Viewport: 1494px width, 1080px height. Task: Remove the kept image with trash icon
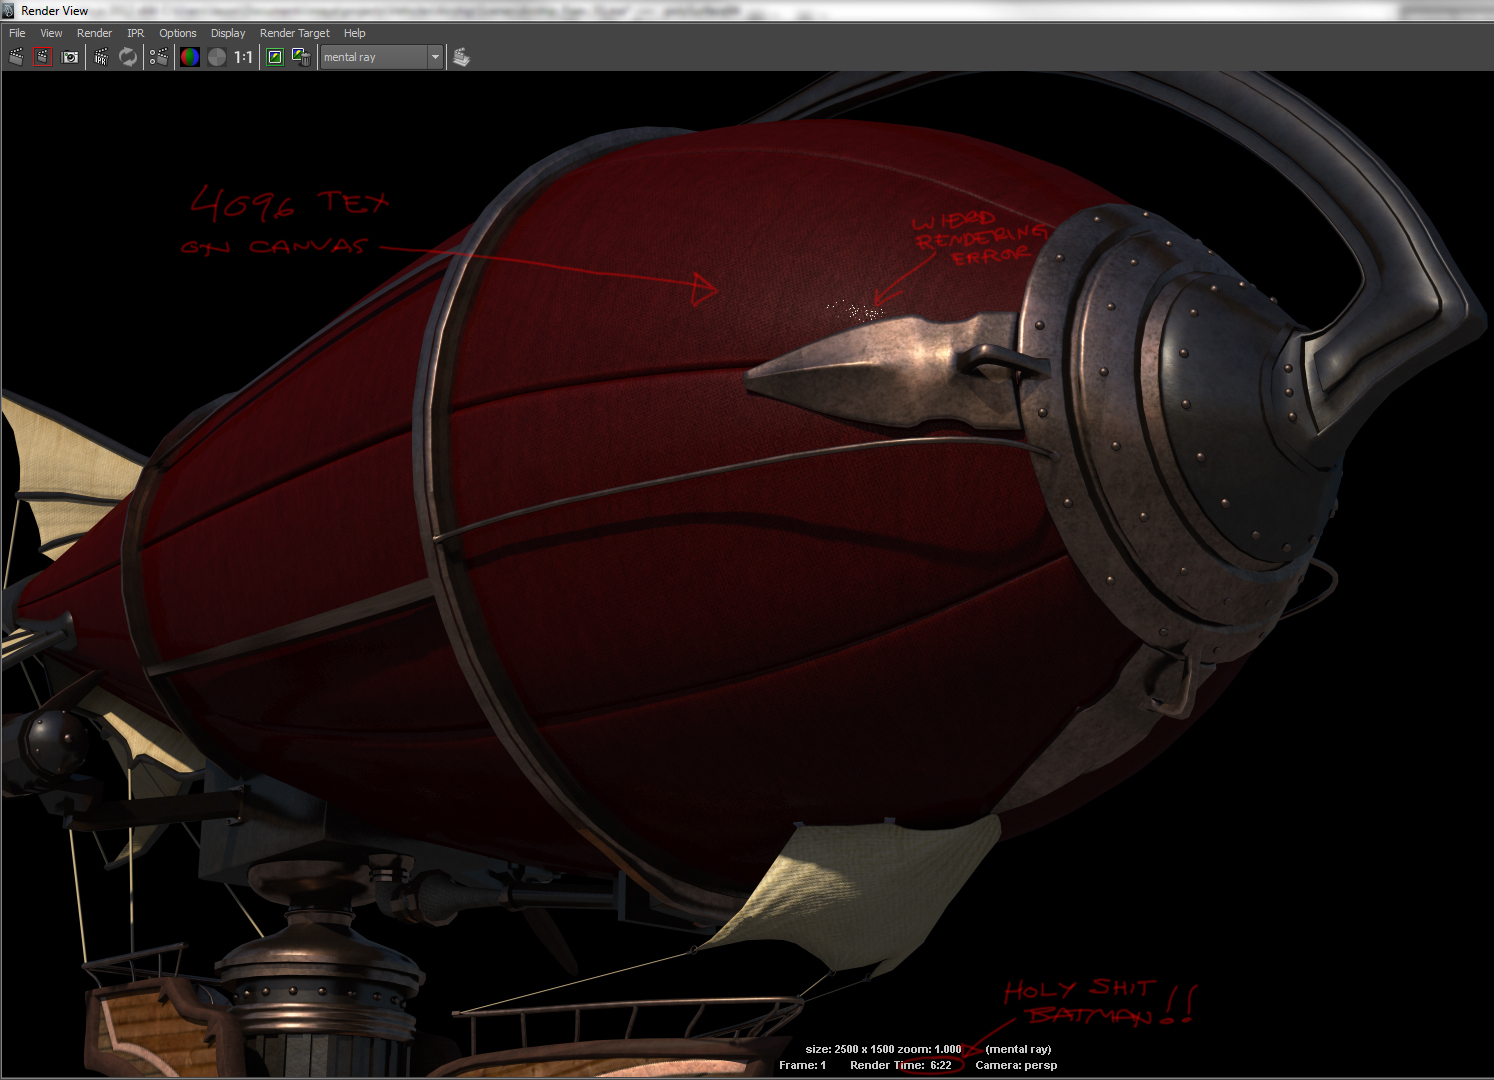301,57
